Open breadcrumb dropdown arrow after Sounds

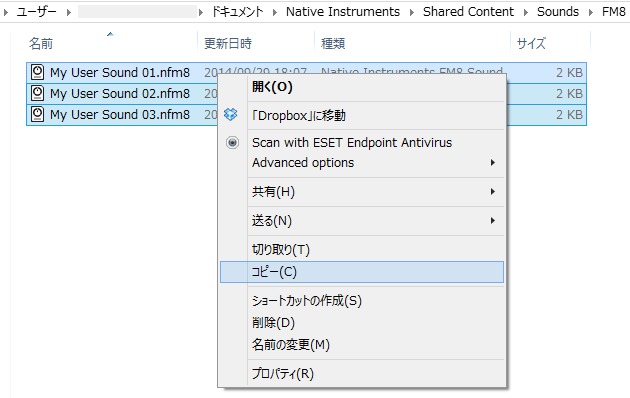pos(591,12)
